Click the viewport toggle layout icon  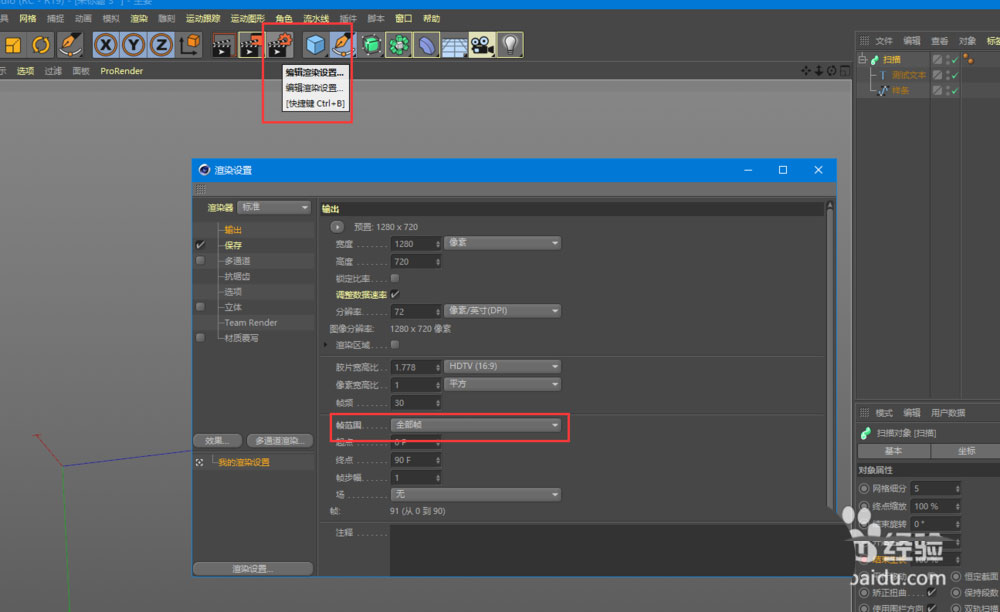pos(844,71)
